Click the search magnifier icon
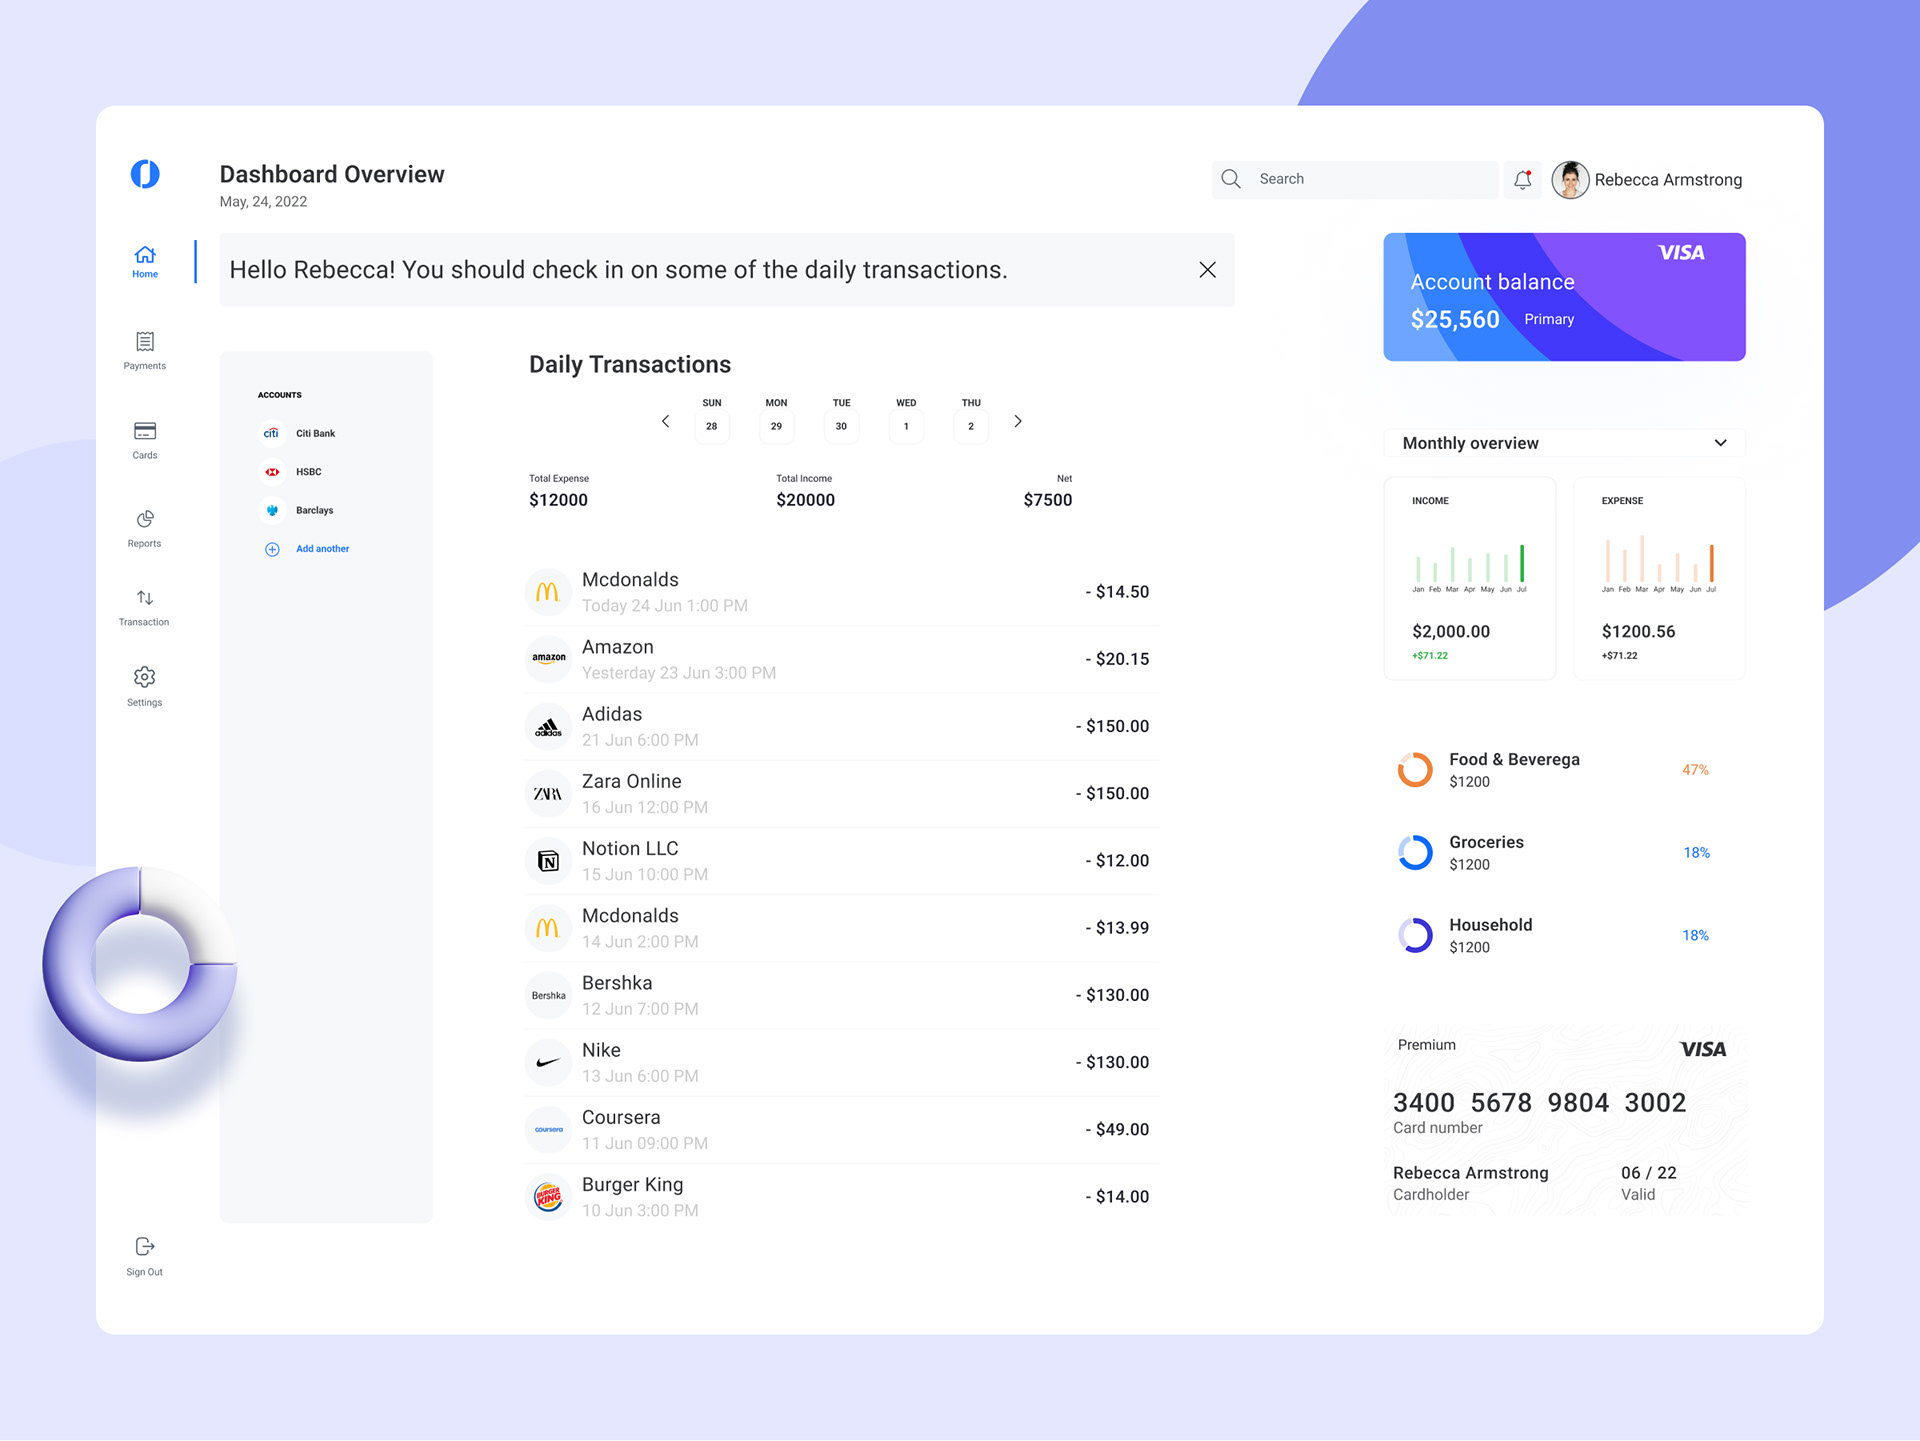Viewport: 1920px width, 1441px height. [1232, 179]
